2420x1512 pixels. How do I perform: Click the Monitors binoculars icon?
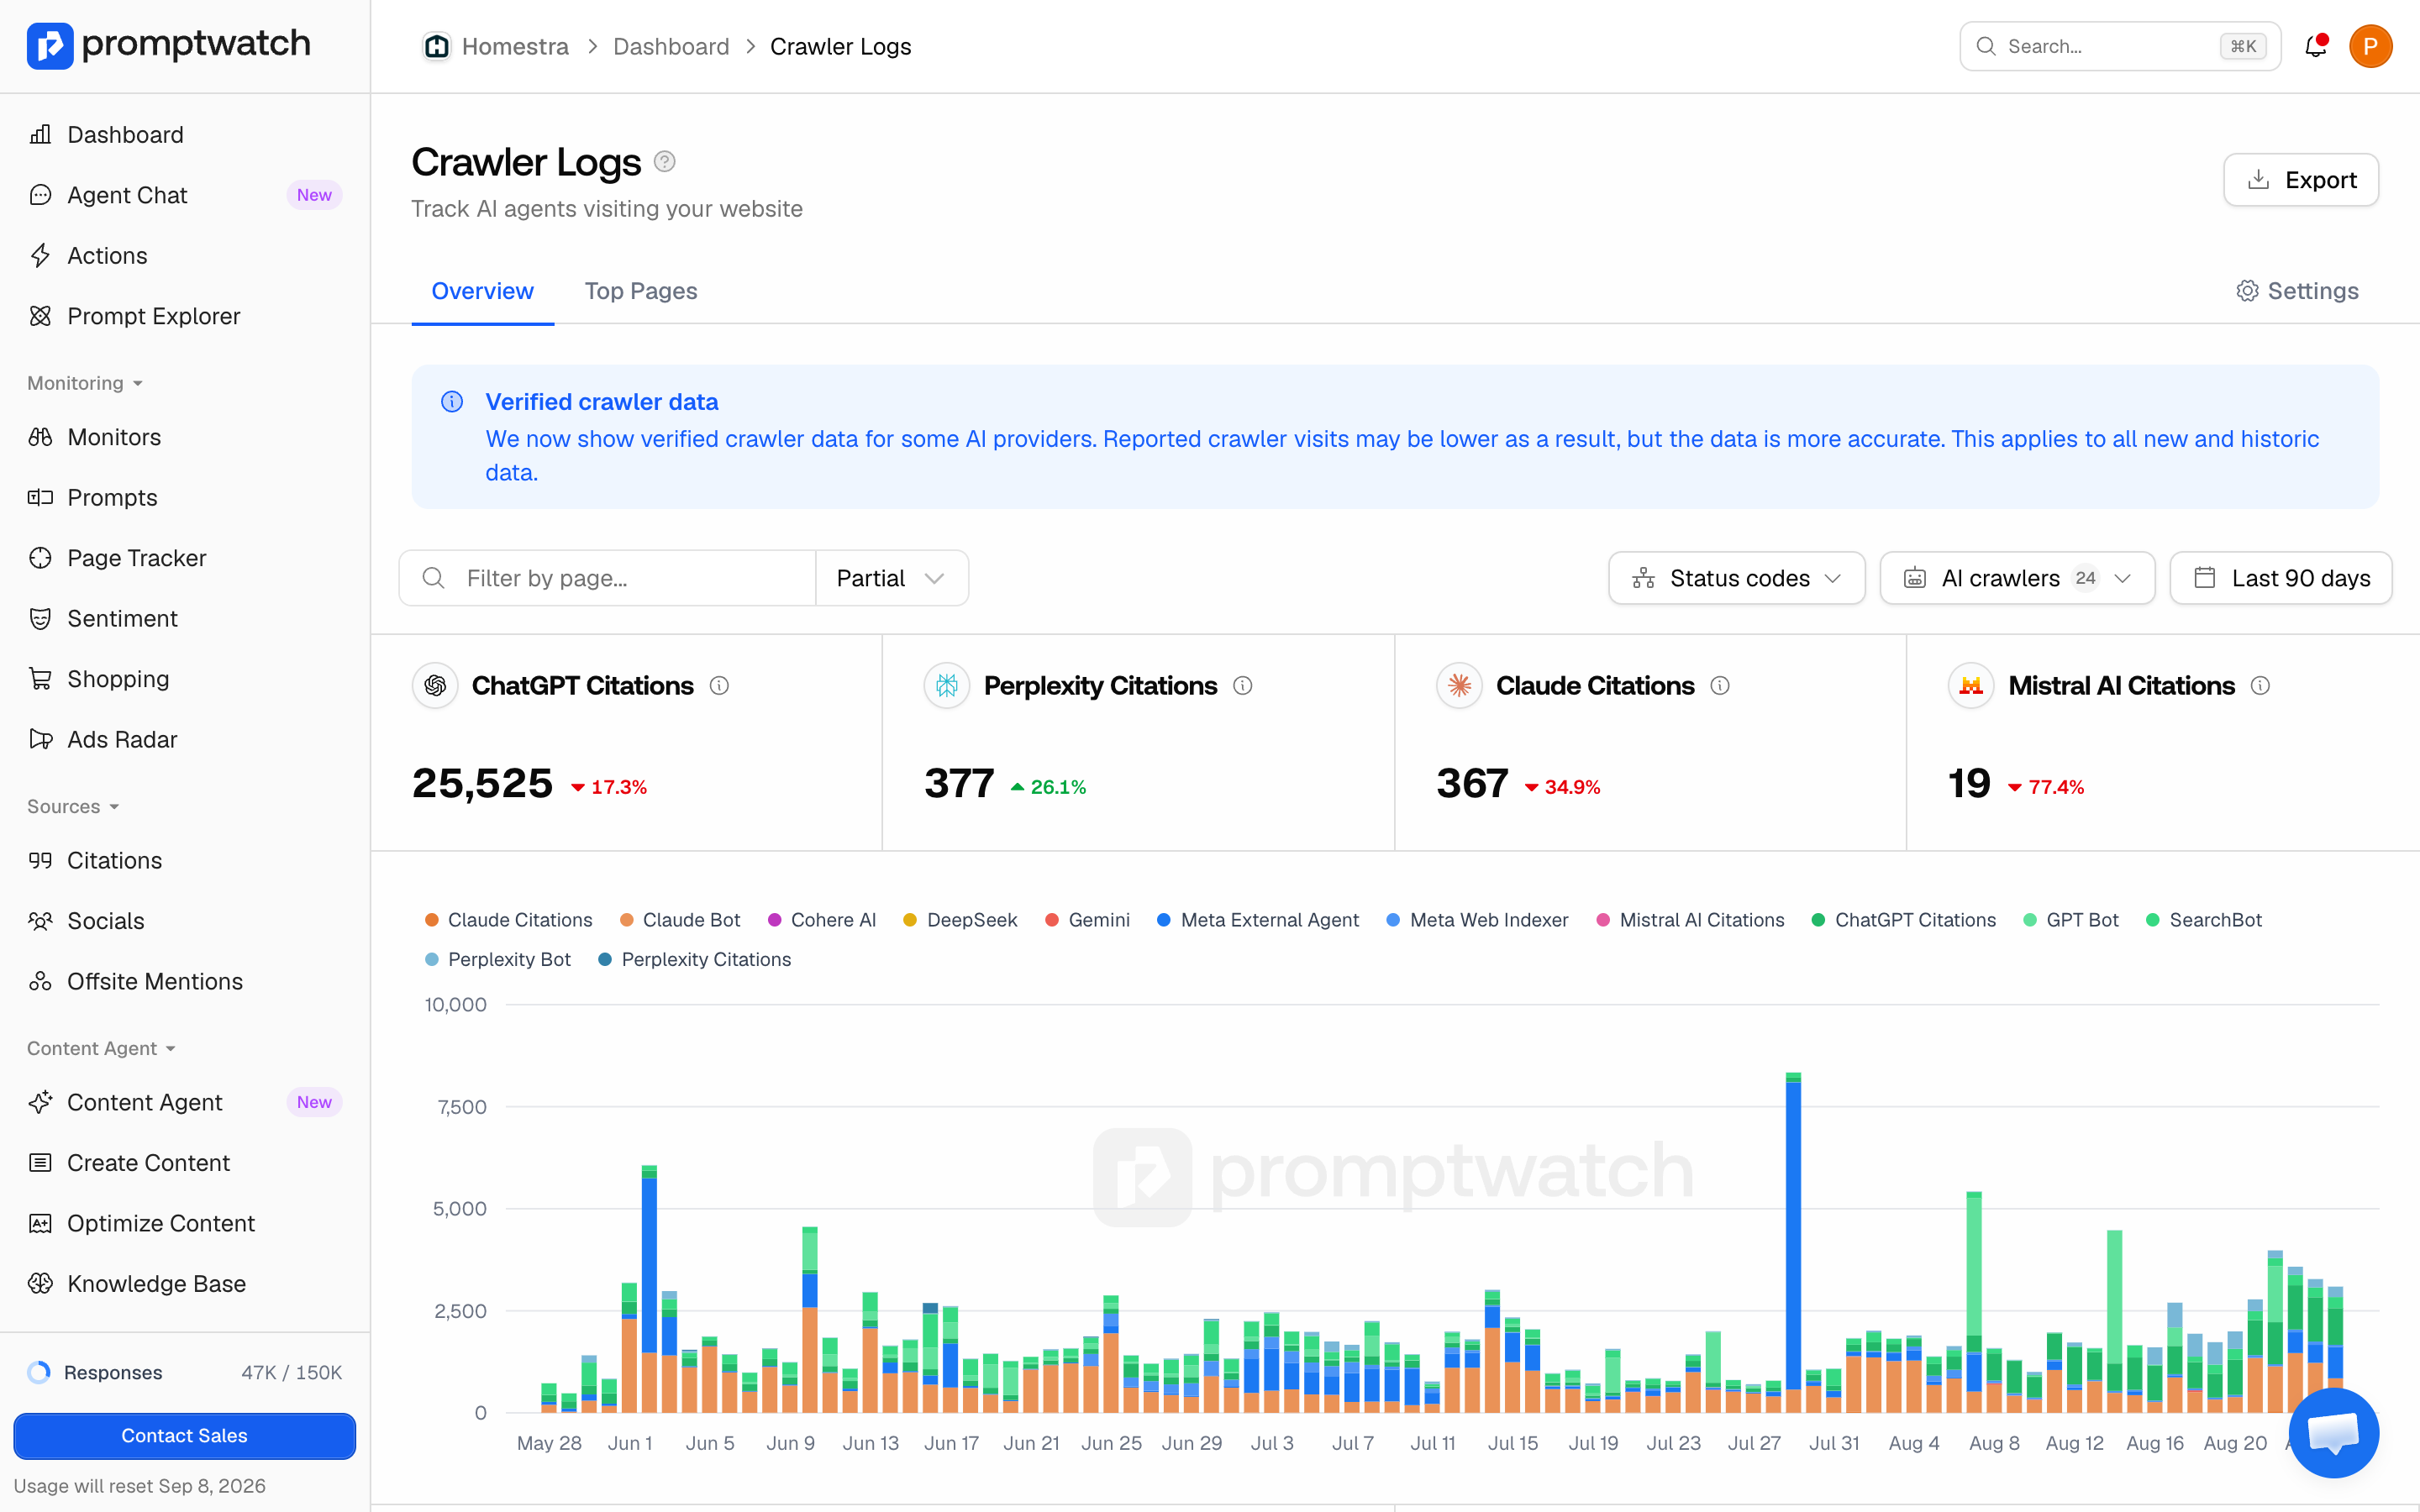click(x=40, y=437)
